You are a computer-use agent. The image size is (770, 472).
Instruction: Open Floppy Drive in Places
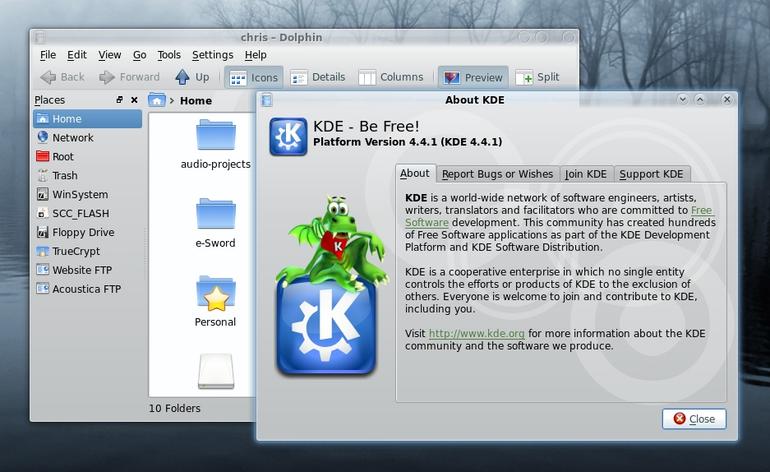[x=87, y=232]
